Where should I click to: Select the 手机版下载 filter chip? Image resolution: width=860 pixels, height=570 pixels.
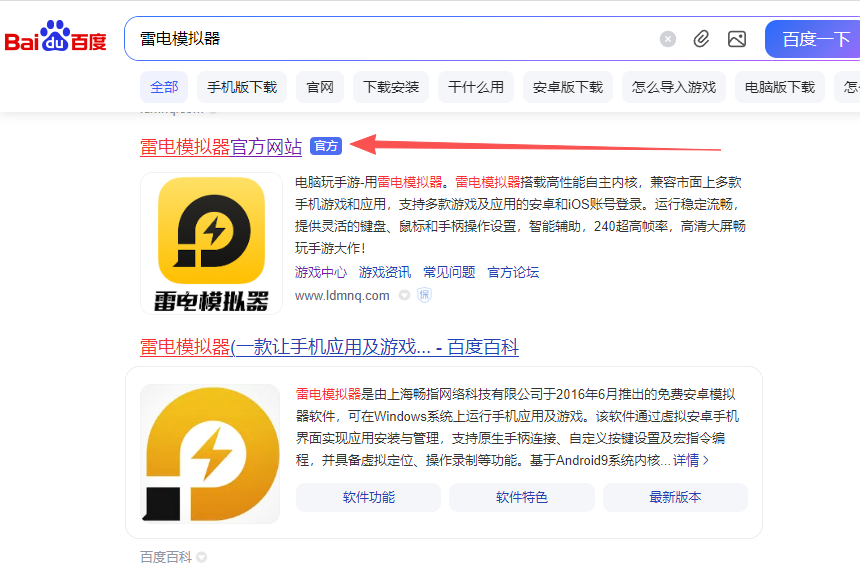click(242, 87)
